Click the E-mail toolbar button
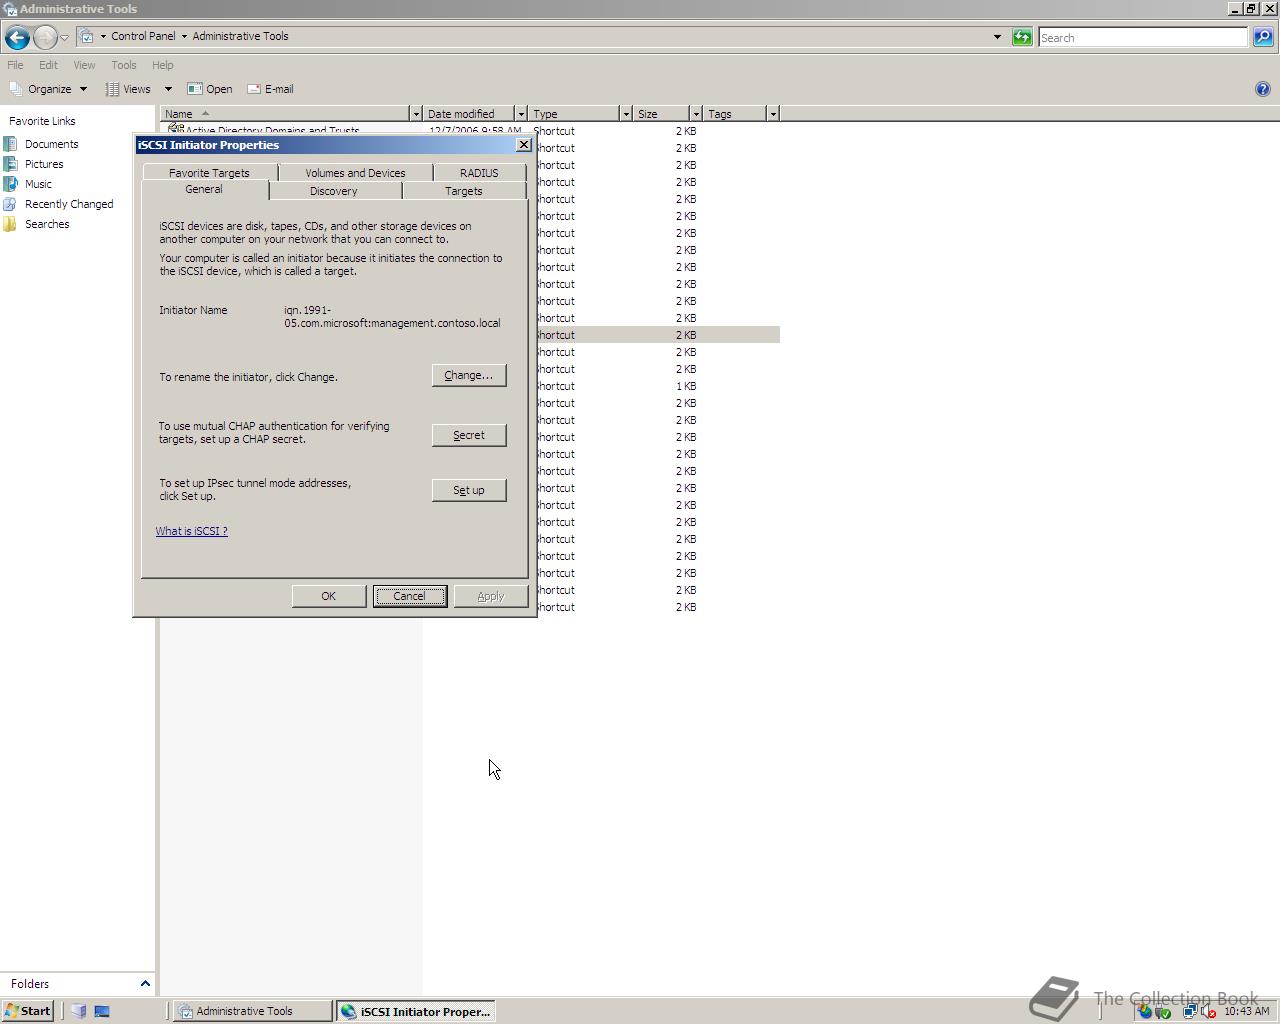Viewport: 1280px width, 1024px height. 270,89
